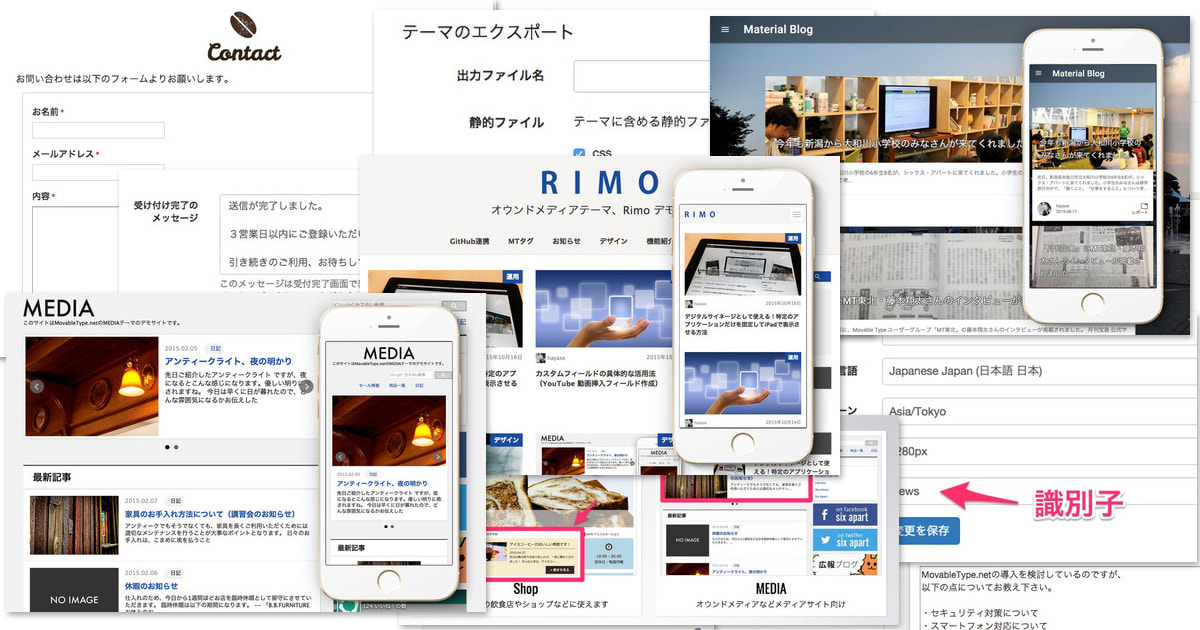Tap the folder icon on Material Blog phone card
The width and height of the screenshot is (1200, 630).
[x=1145, y=206]
